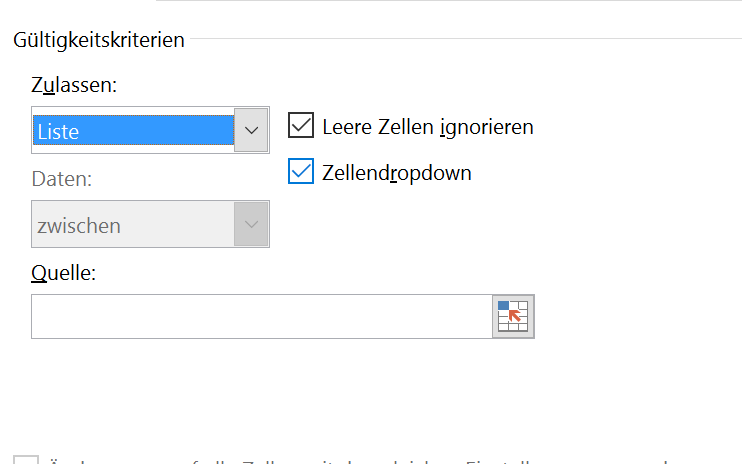The width and height of the screenshot is (742, 464).
Task: Collapse dialog using the red-arrow grid icon
Action: [513, 316]
